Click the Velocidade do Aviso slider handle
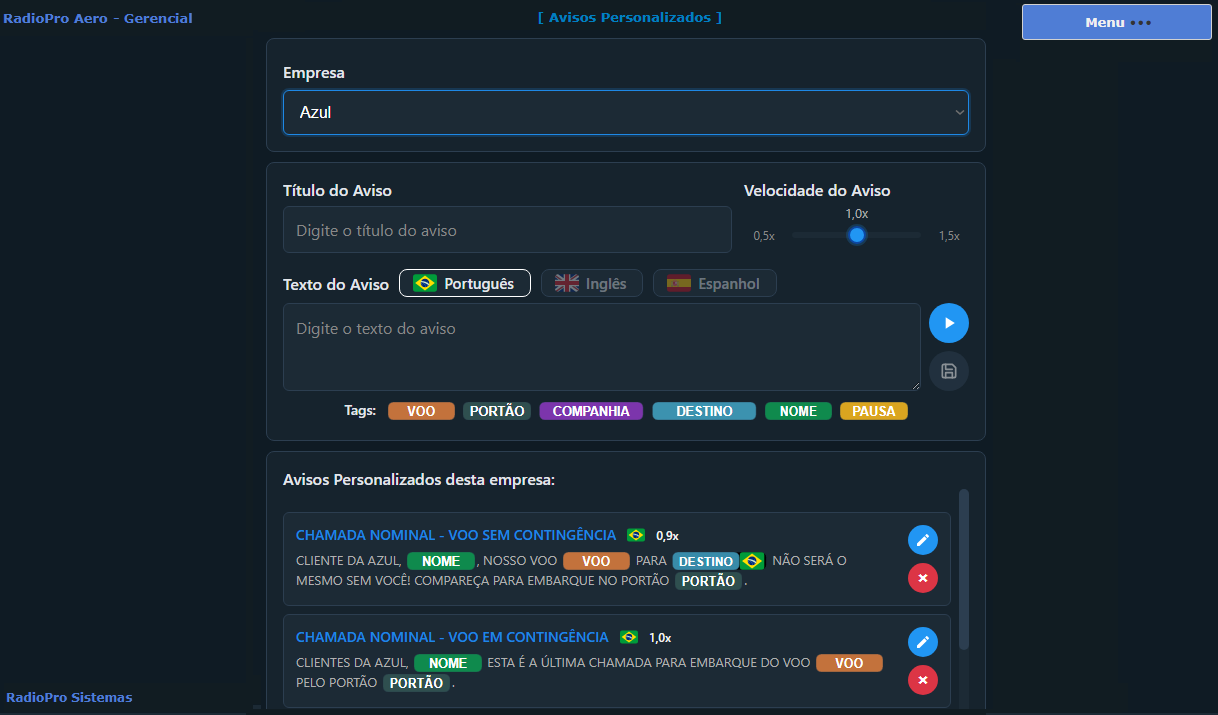Screen dimensions: 1218x715 tap(856, 235)
